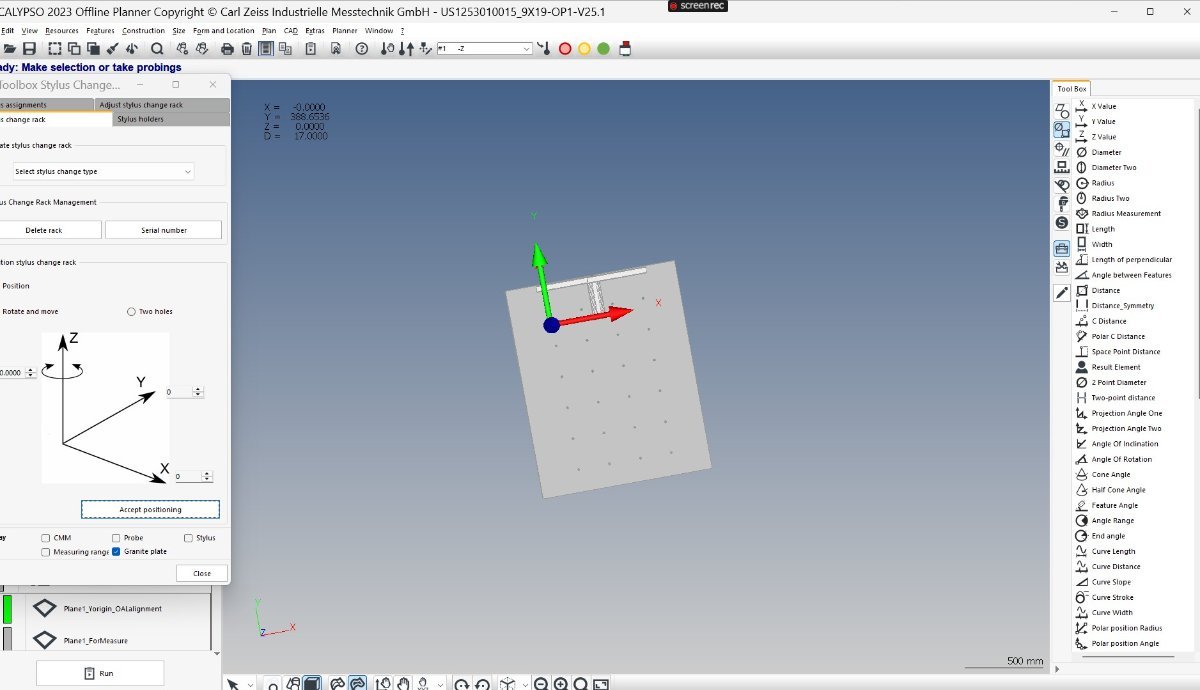The height and width of the screenshot is (690, 1200).
Task: Click the rotate clockwise icon in CAD toolbar
Action: [x=462, y=684]
